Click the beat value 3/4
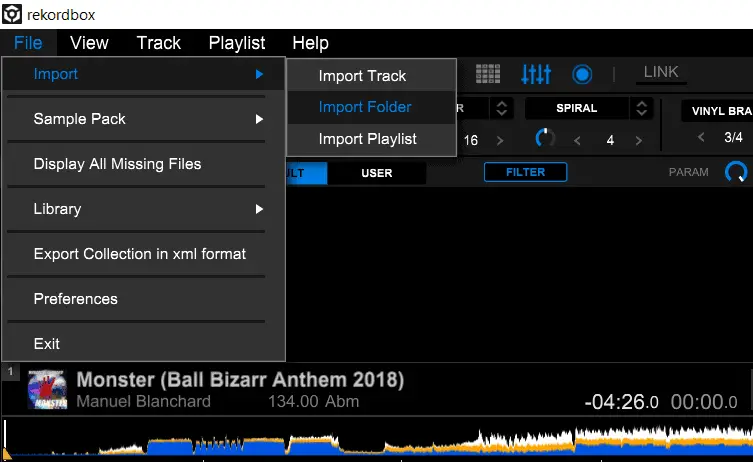The height and width of the screenshot is (462, 753). point(733,137)
